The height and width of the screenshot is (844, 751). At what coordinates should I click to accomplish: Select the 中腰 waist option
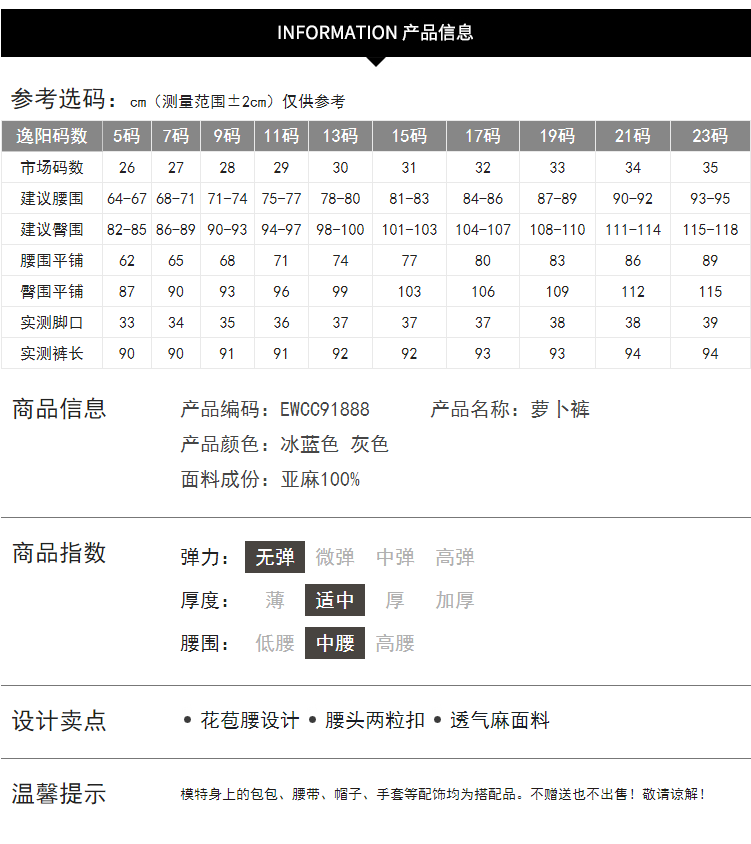pos(335,643)
